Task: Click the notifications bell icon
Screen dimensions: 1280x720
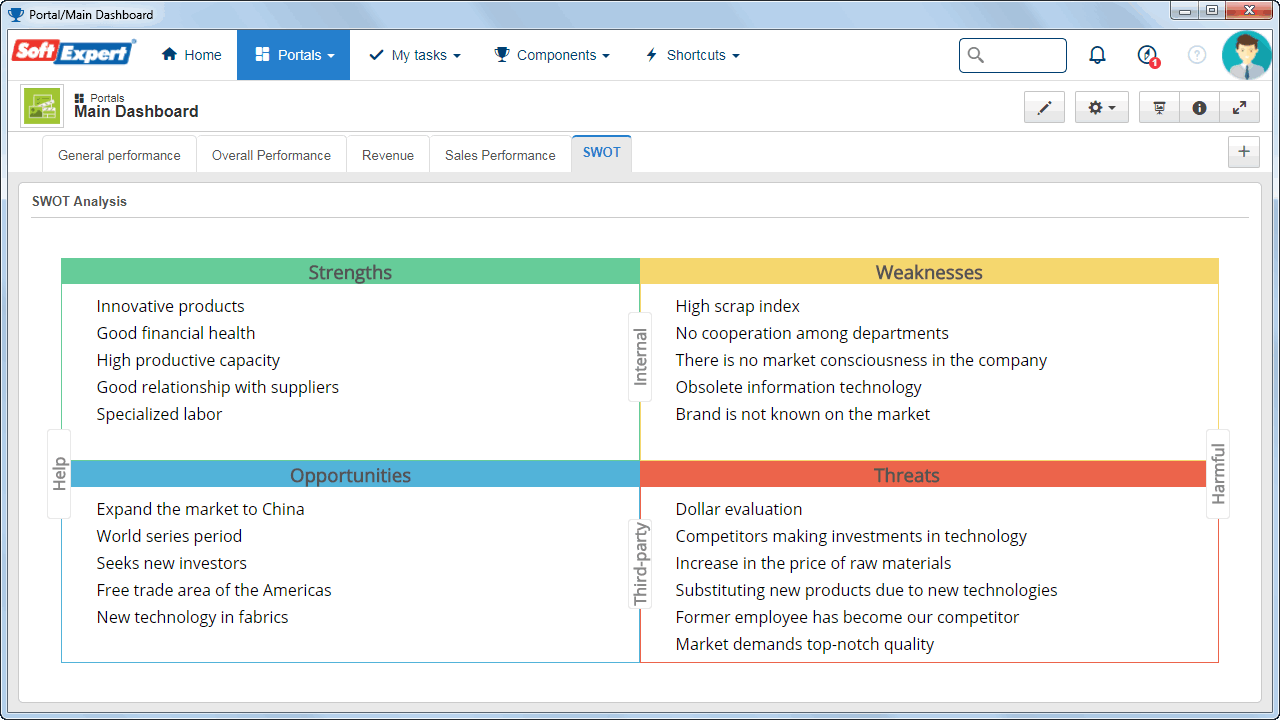Action: point(1097,55)
